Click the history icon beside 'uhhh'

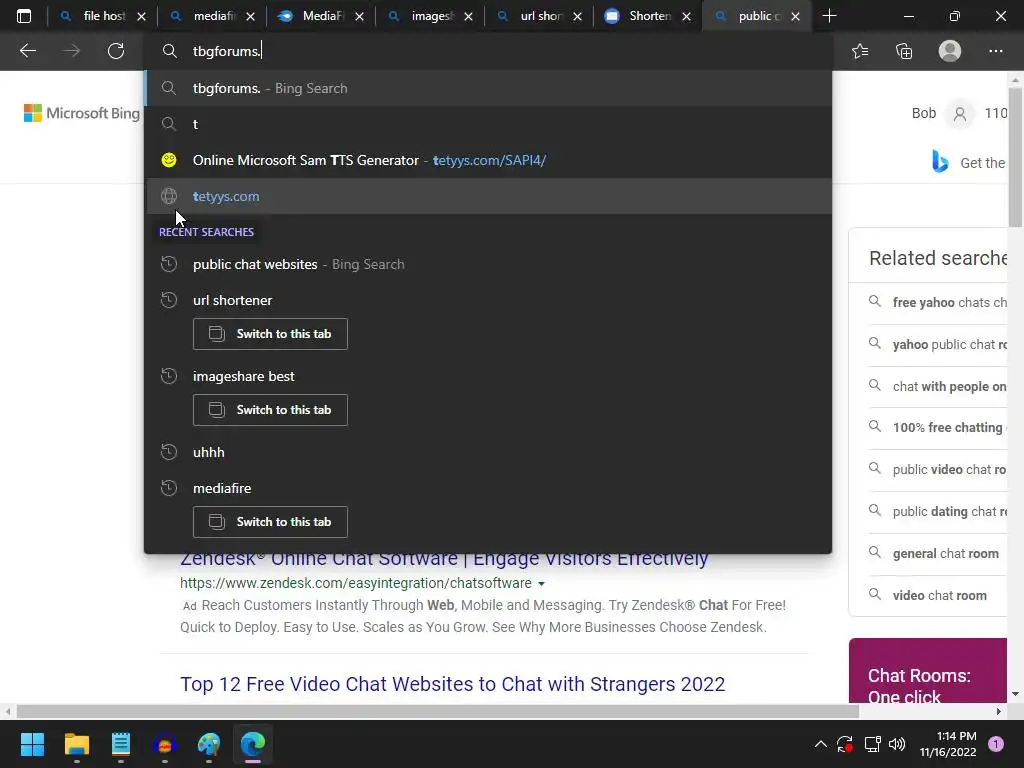(x=168, y=452)
